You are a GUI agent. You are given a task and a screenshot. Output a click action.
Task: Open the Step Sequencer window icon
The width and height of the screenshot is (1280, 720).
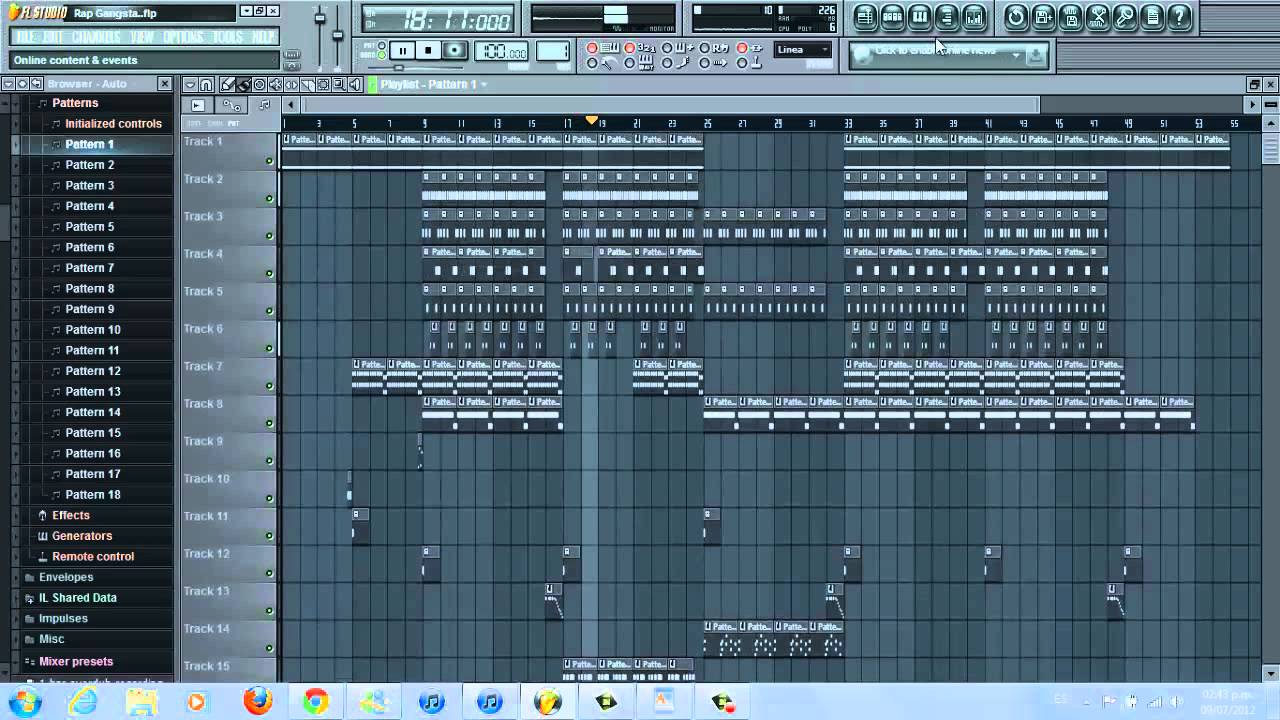pos(892,17)
